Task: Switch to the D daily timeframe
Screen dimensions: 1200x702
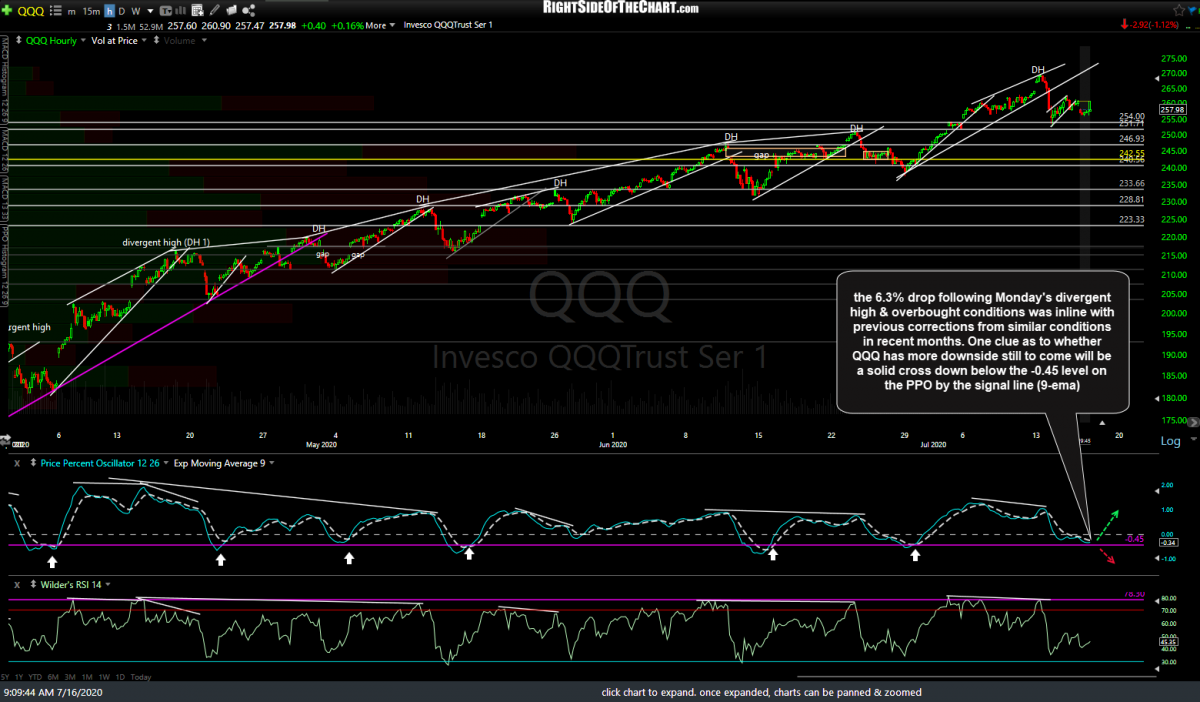Action: point(121,9)
